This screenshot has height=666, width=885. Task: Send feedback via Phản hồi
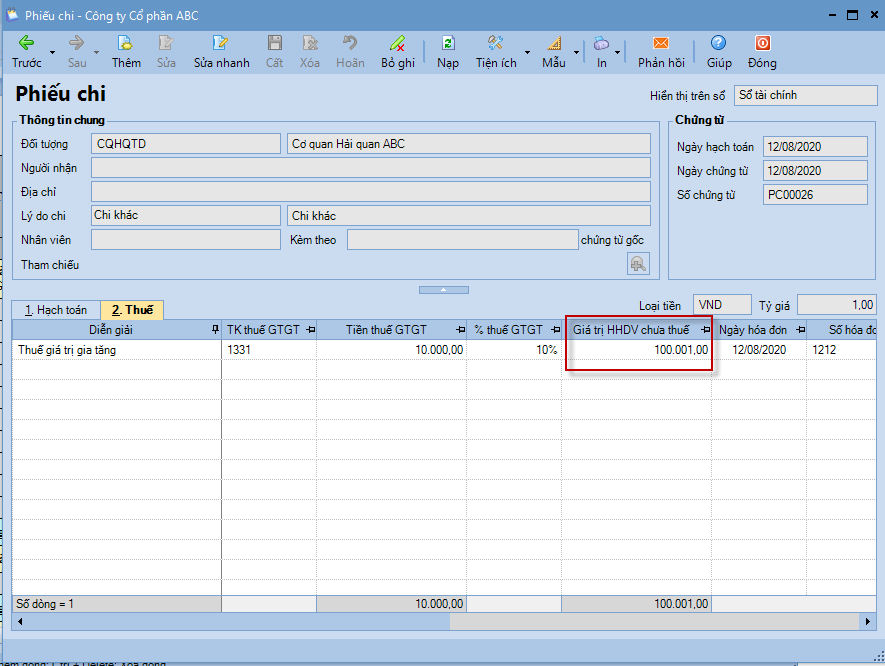coord(661,51)
